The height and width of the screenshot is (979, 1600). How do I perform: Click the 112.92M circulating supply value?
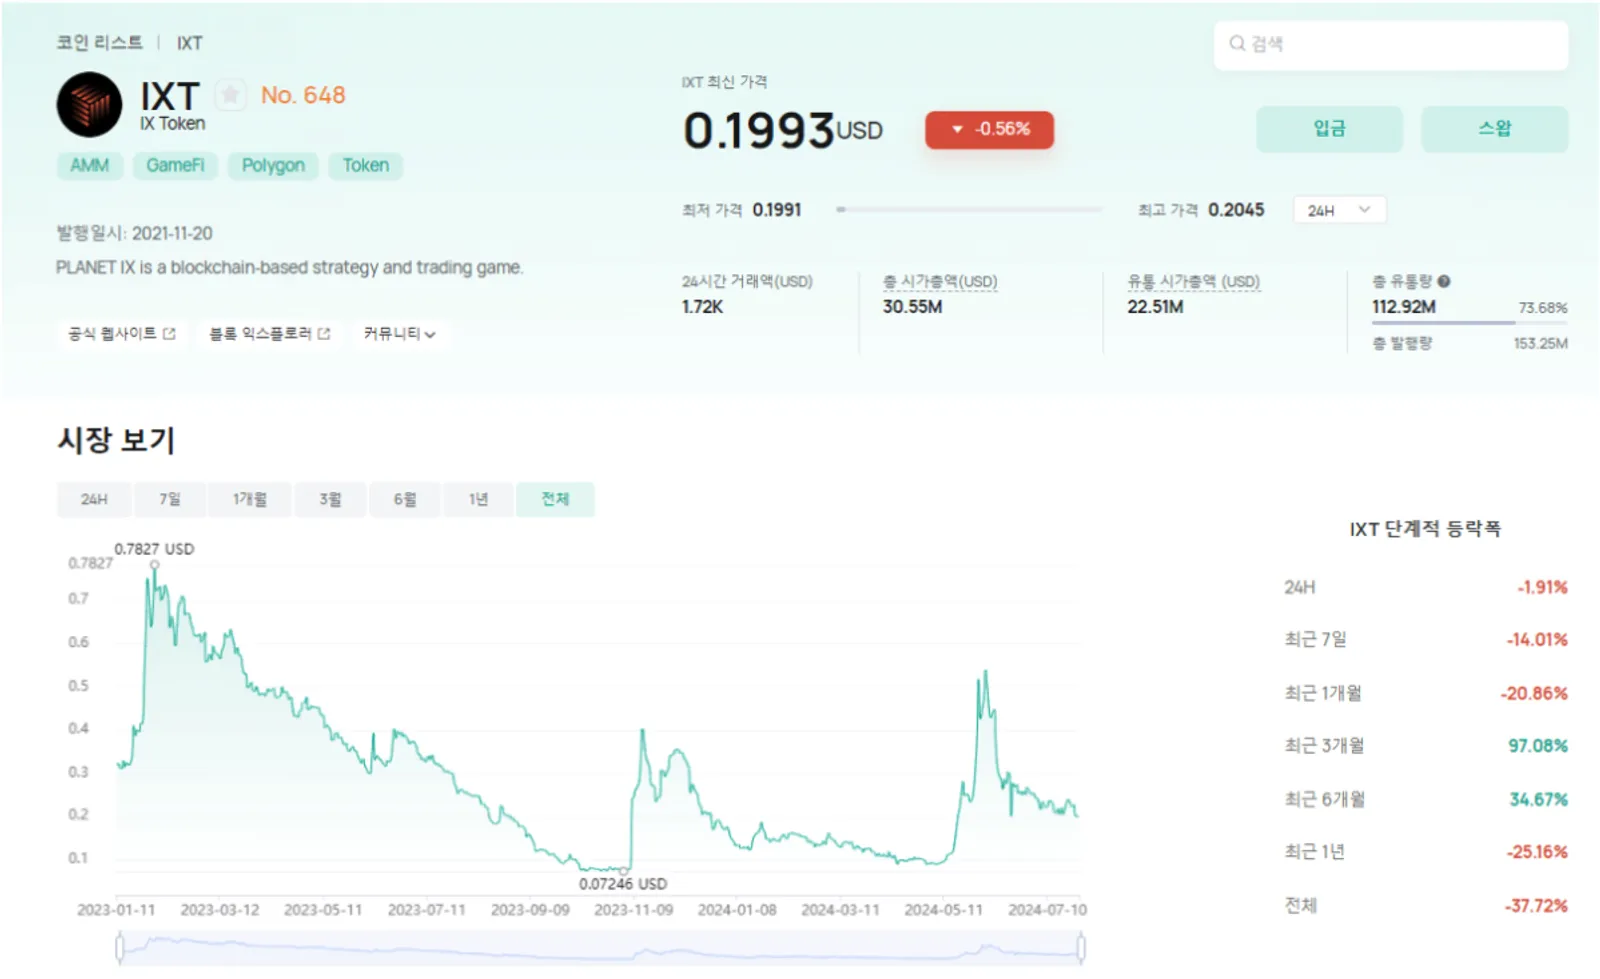1403,307
